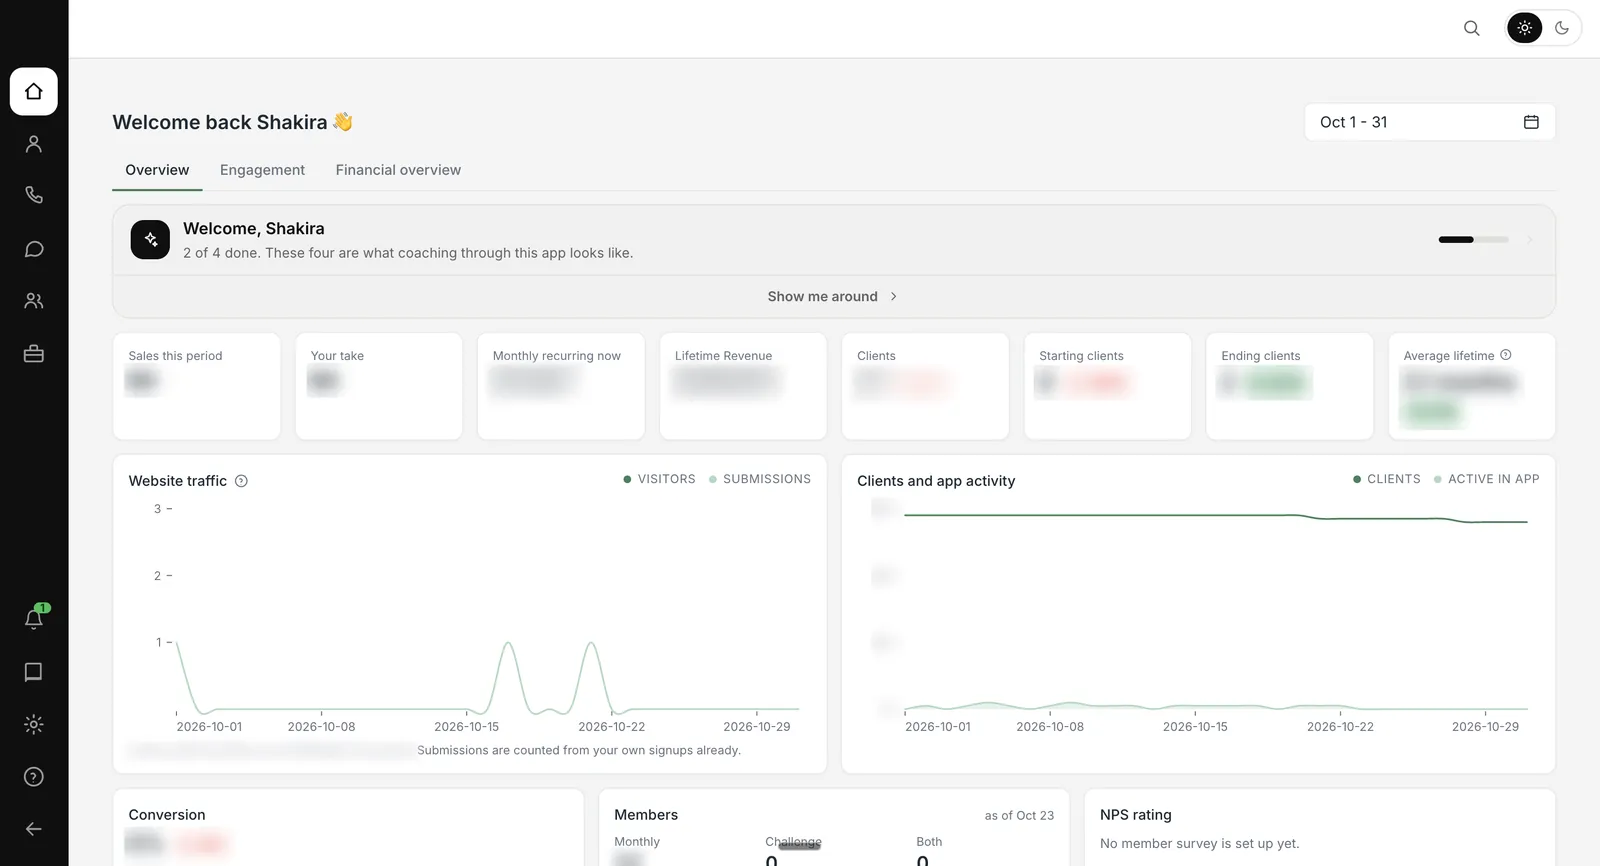Screen dimensions: 1600x866
Task: Toggle the ACTIVE IN APP legend series
Action: (1486, 479)
